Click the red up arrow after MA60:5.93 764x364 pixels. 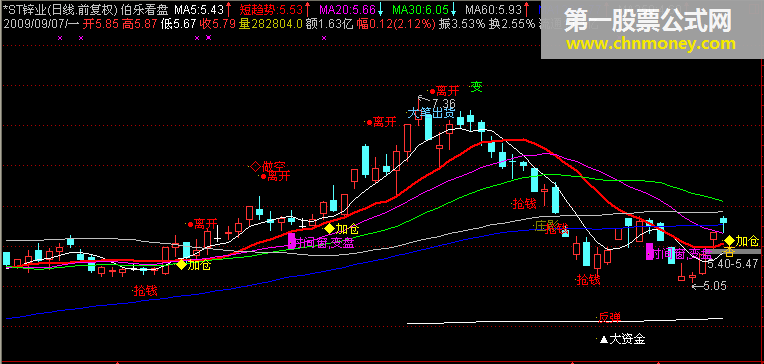tap(527, 10)
